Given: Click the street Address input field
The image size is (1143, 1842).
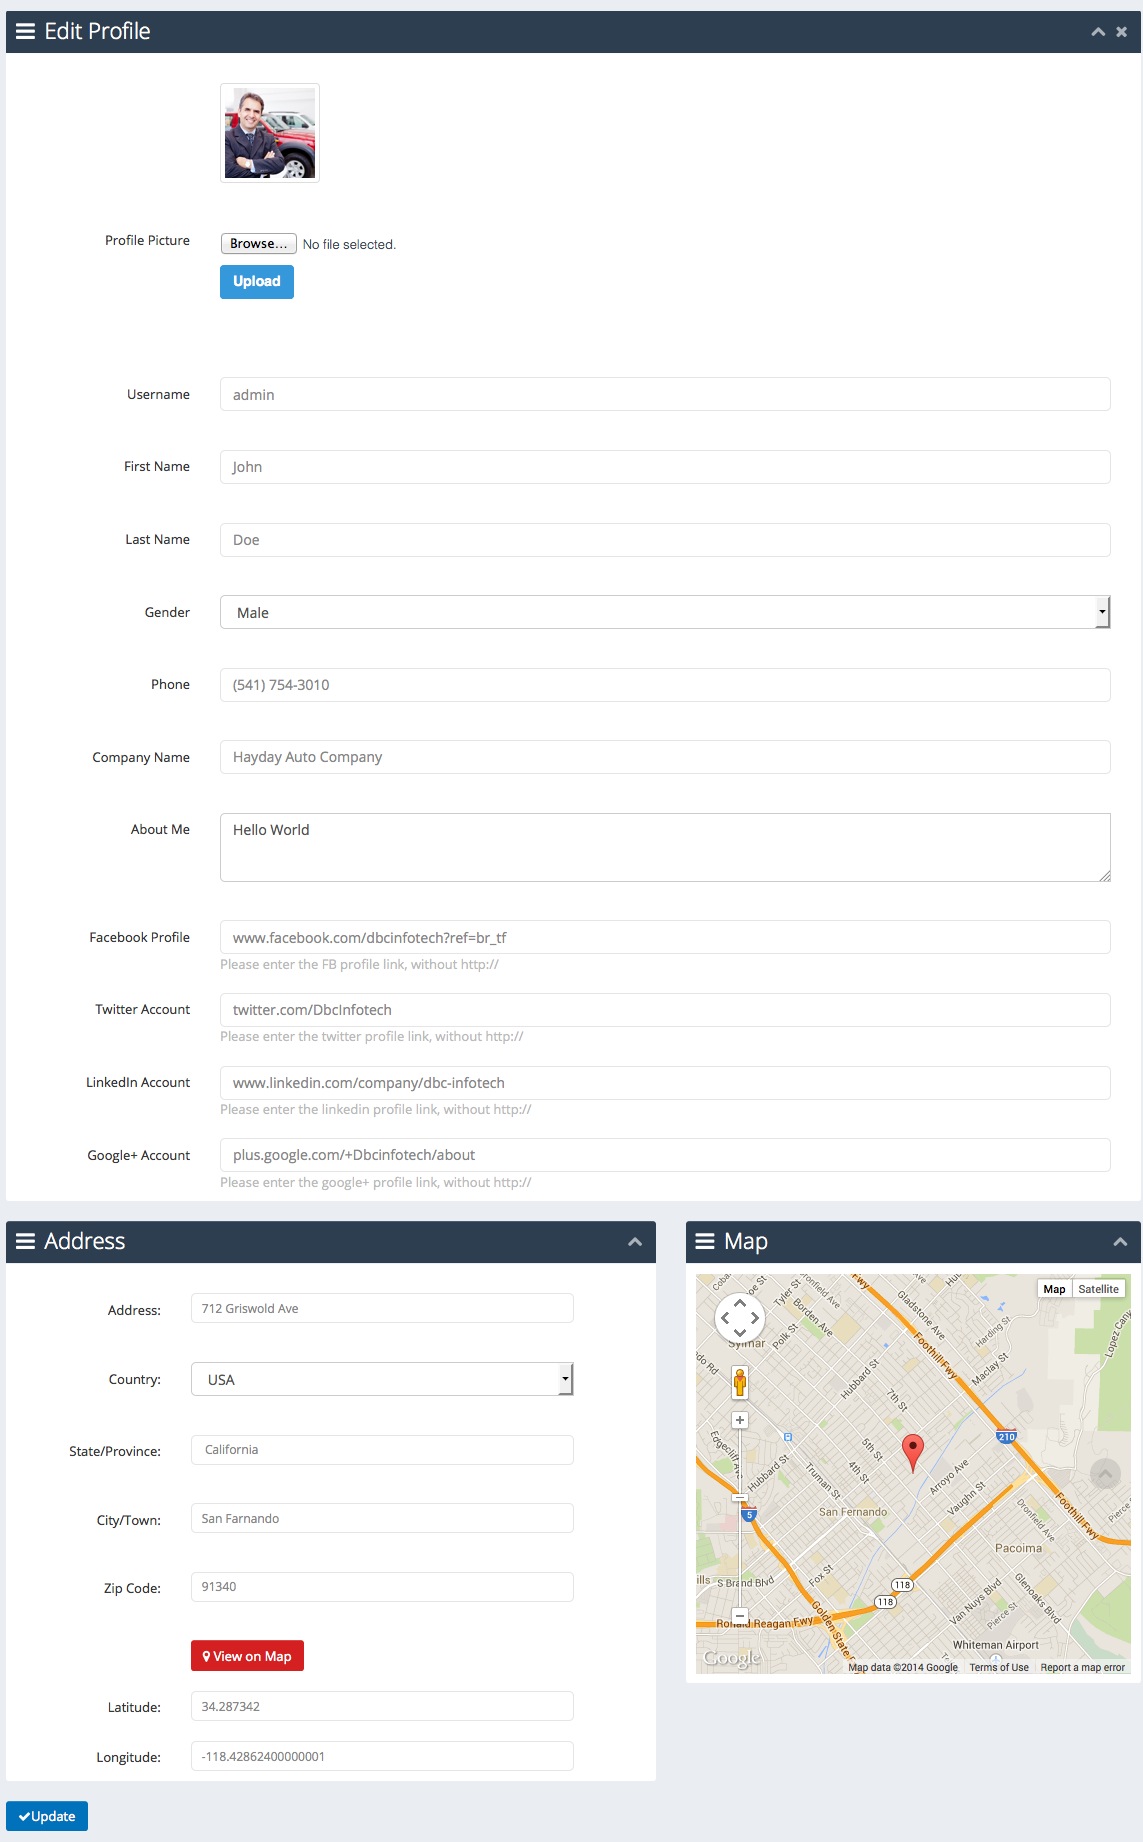Looking at the screenshot, I should click(x=382, y=1308).
